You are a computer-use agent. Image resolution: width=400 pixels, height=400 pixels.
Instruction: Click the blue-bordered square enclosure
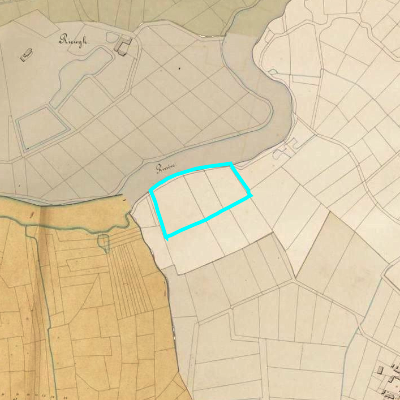click(43, 128)
